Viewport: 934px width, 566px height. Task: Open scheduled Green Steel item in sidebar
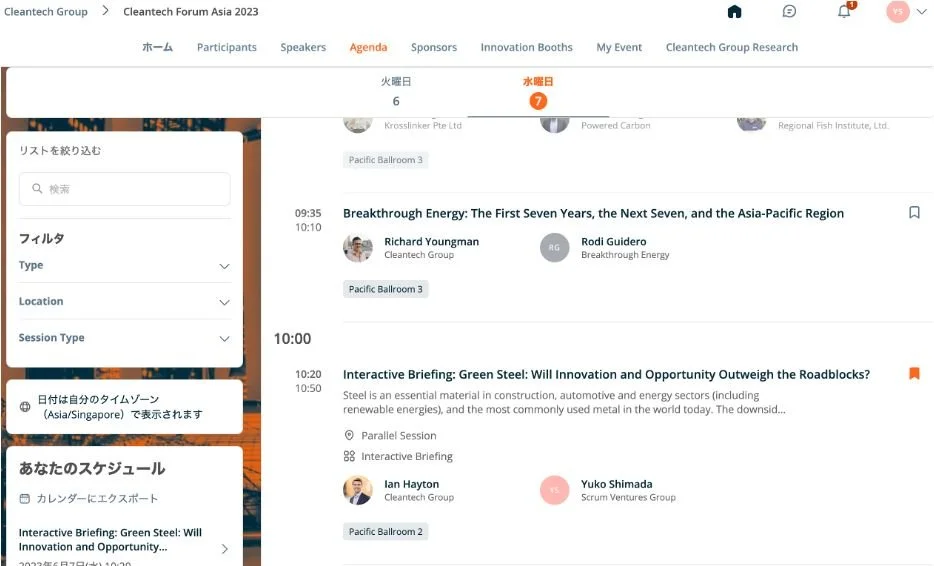coord(110,540)
